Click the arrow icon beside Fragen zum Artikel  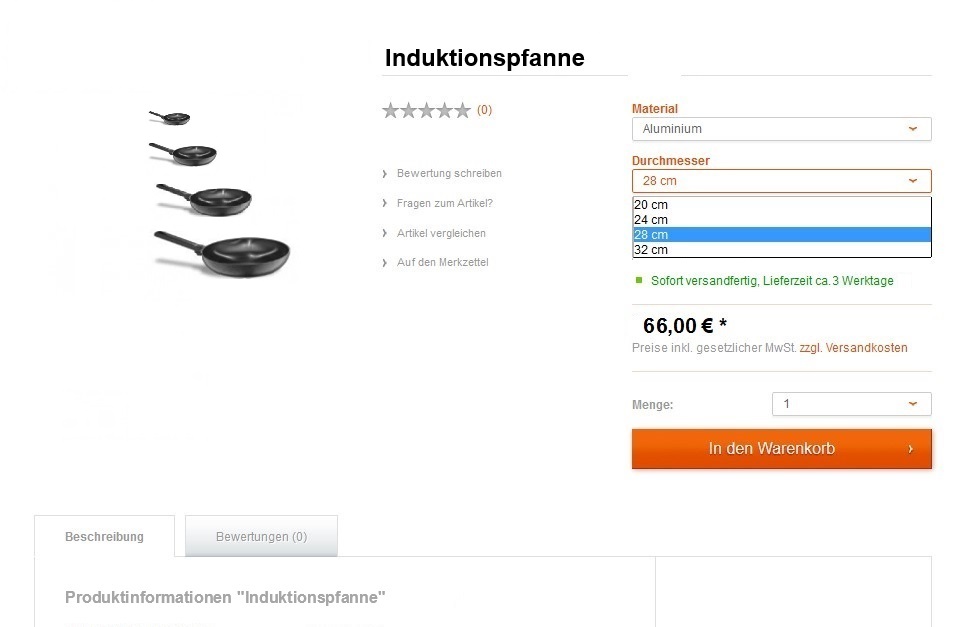(384, 204)
